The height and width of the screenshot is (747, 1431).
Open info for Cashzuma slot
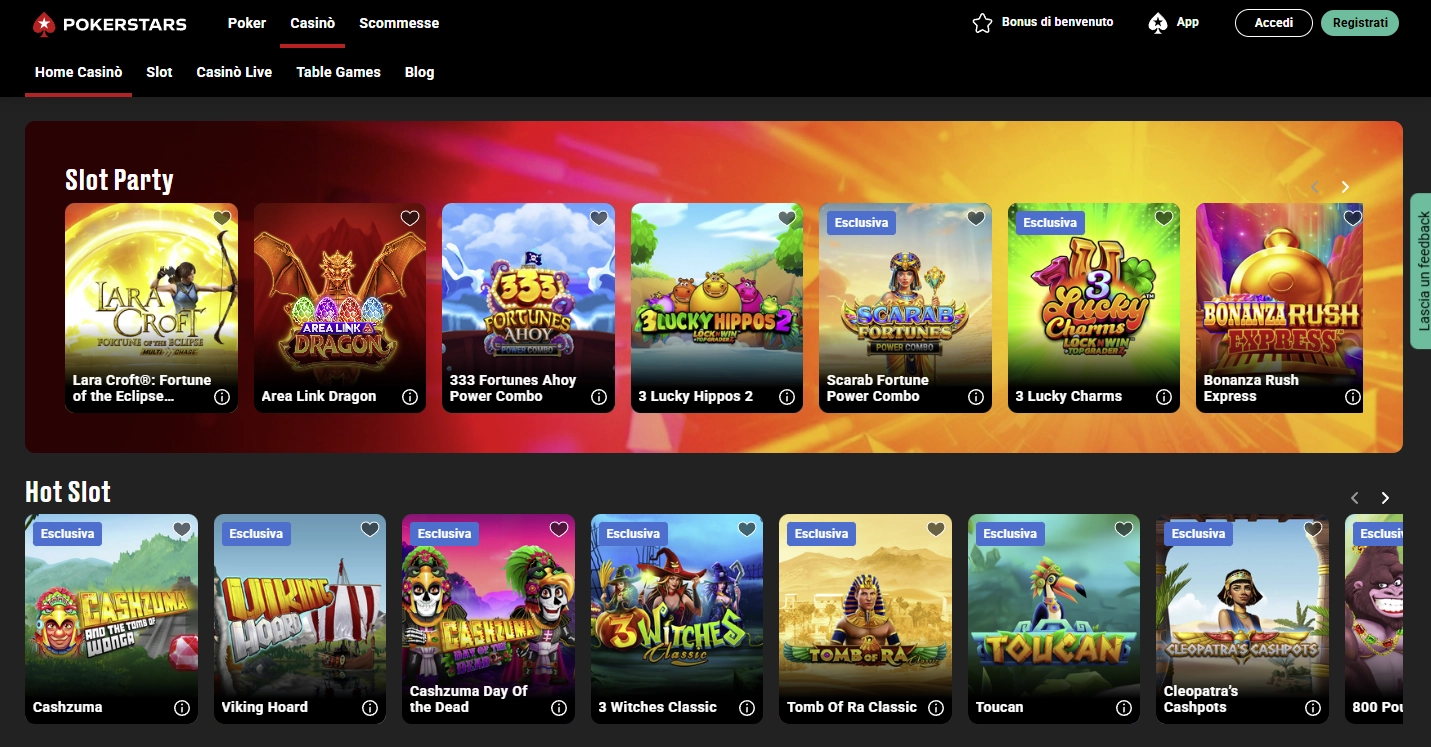click(x=182, y=708)
